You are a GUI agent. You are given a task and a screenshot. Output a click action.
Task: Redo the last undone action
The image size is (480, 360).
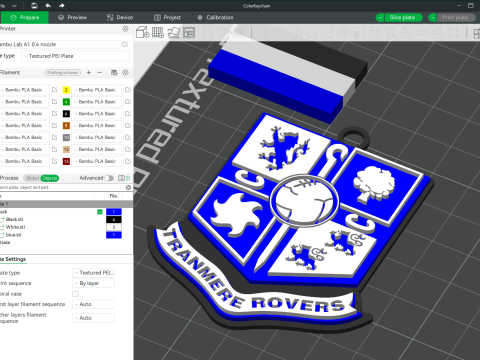tap(62, 6)
